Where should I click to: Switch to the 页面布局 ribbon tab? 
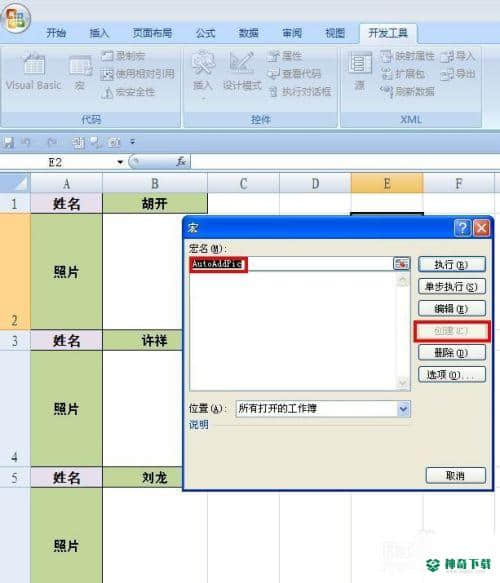[152, 33]
